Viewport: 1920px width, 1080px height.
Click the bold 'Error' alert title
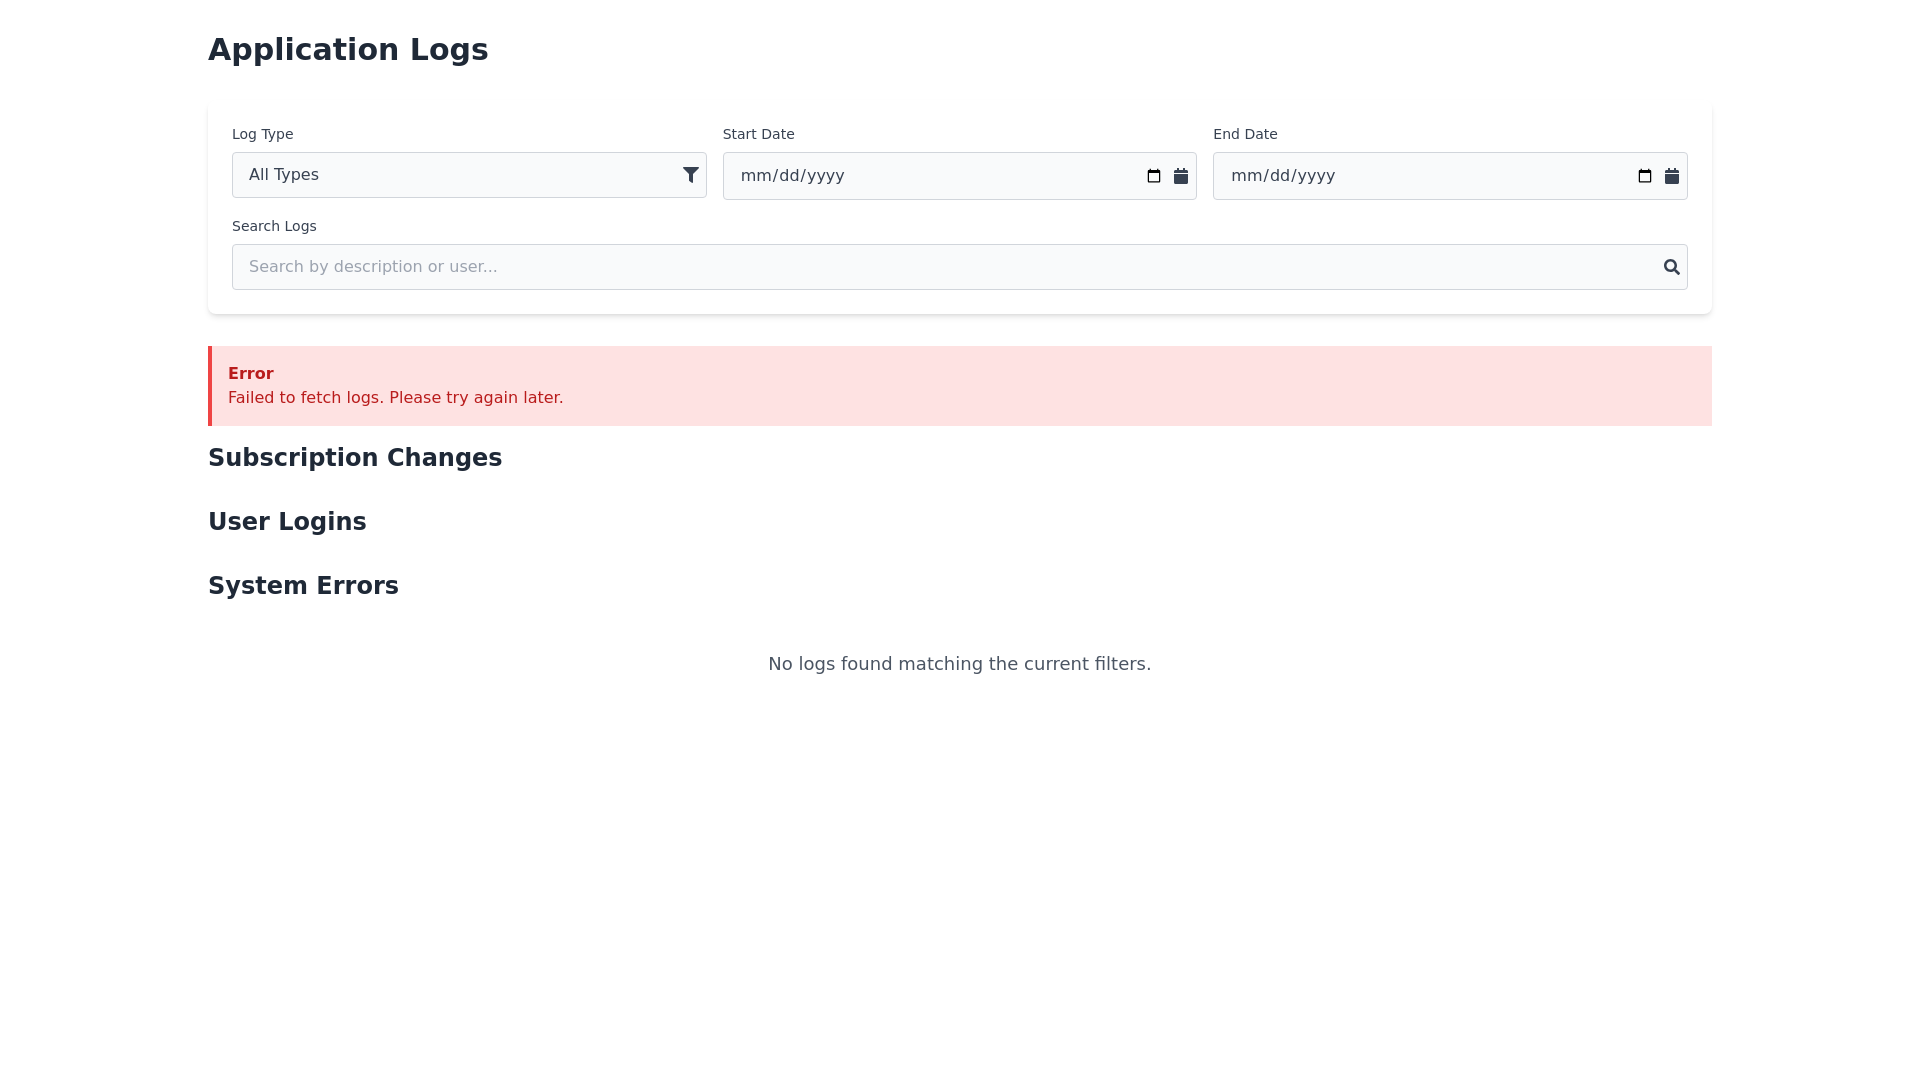point(251,374)
